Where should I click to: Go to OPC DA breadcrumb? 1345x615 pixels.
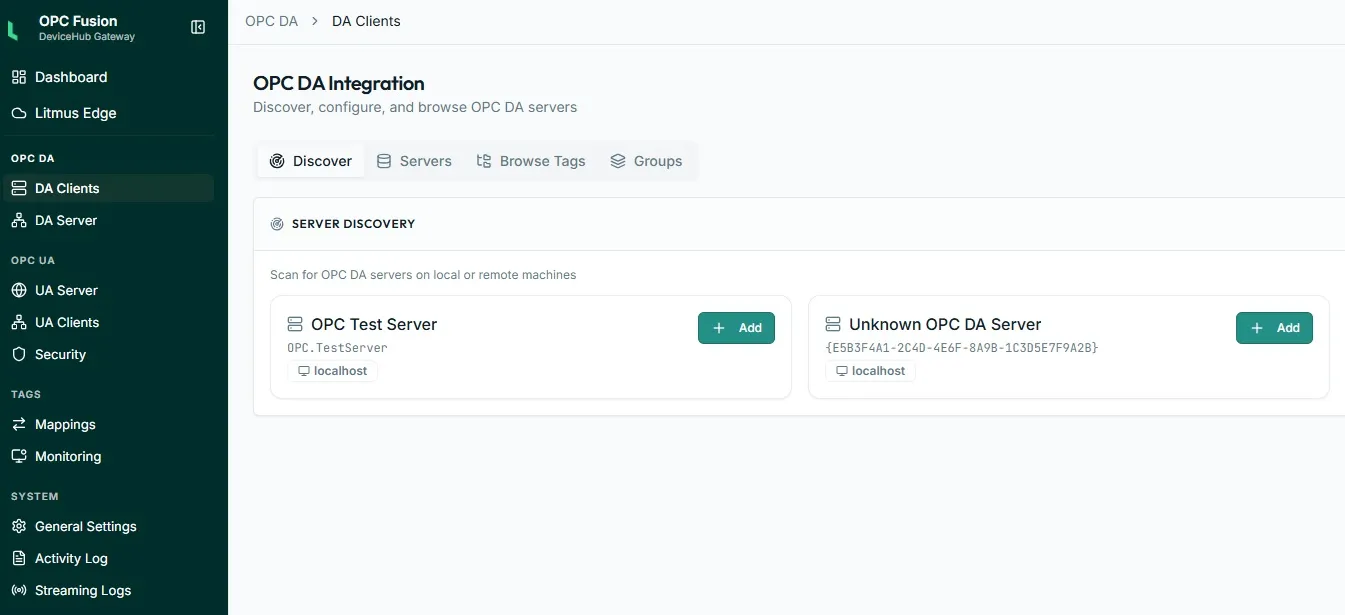tap(272, 21)
